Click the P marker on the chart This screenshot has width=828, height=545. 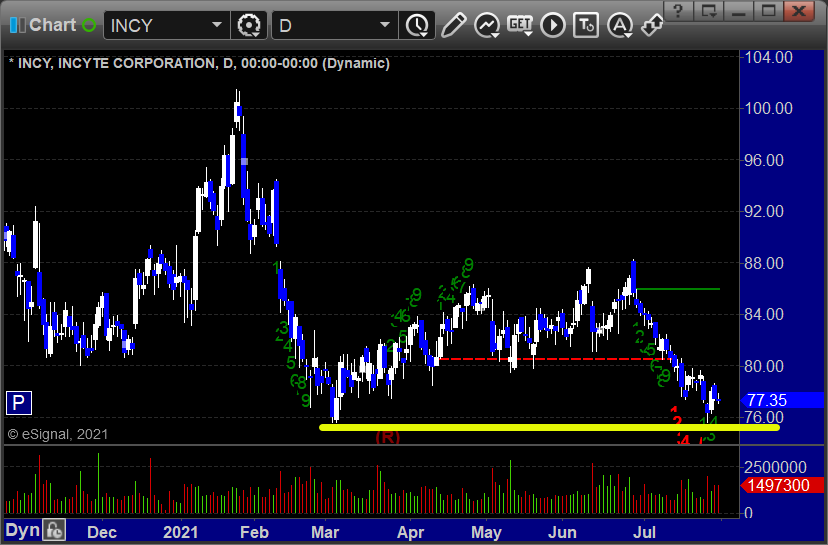coord(18,403)
